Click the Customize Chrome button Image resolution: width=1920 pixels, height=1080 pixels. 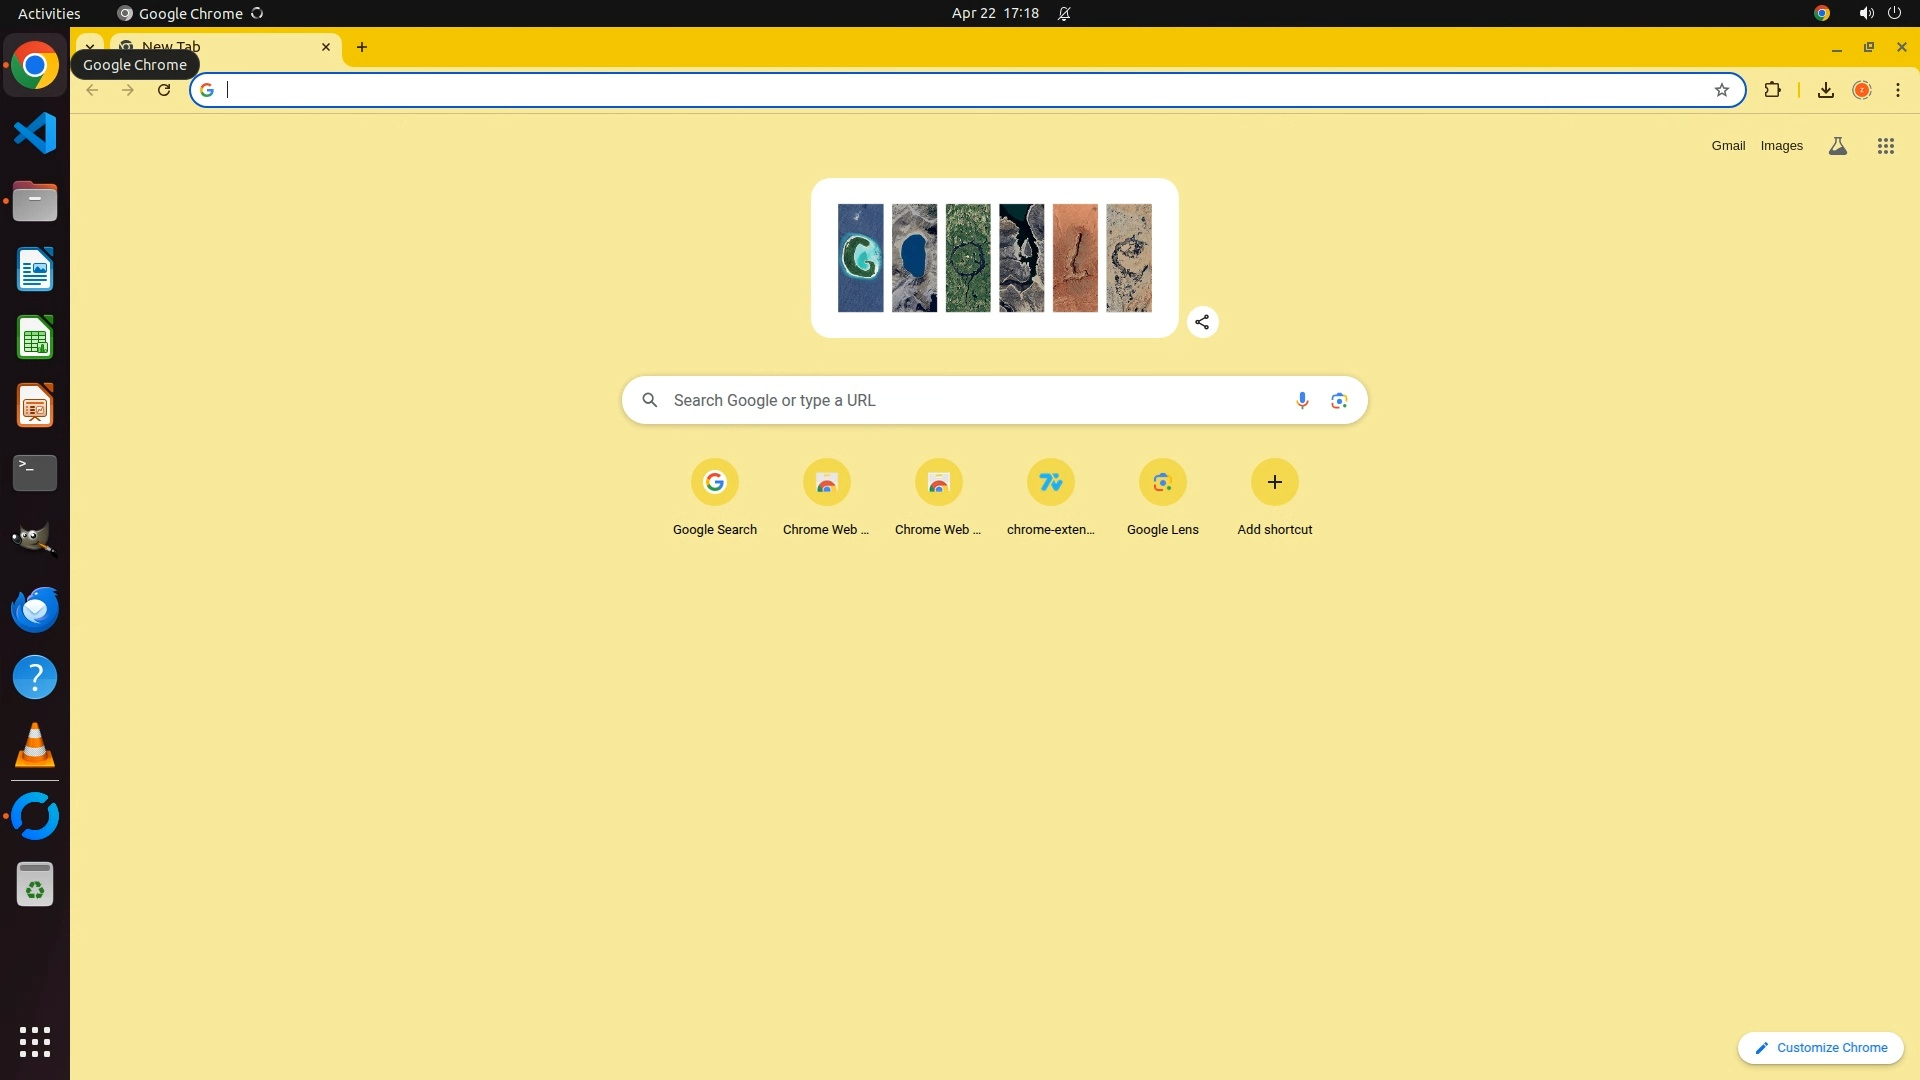click(1820, 1047)
